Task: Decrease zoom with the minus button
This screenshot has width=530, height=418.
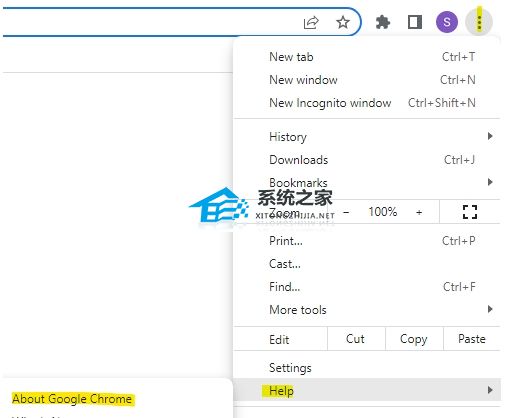Action: [346, 212]
